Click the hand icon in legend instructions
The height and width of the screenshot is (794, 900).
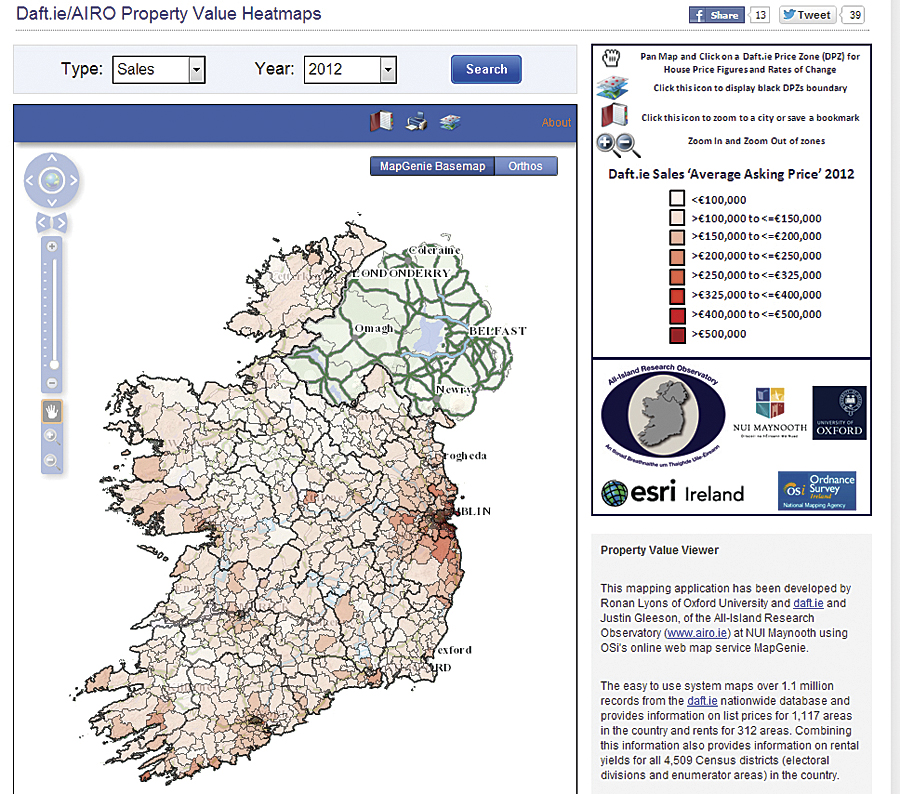pyautogui.click(x=611, y=57)
